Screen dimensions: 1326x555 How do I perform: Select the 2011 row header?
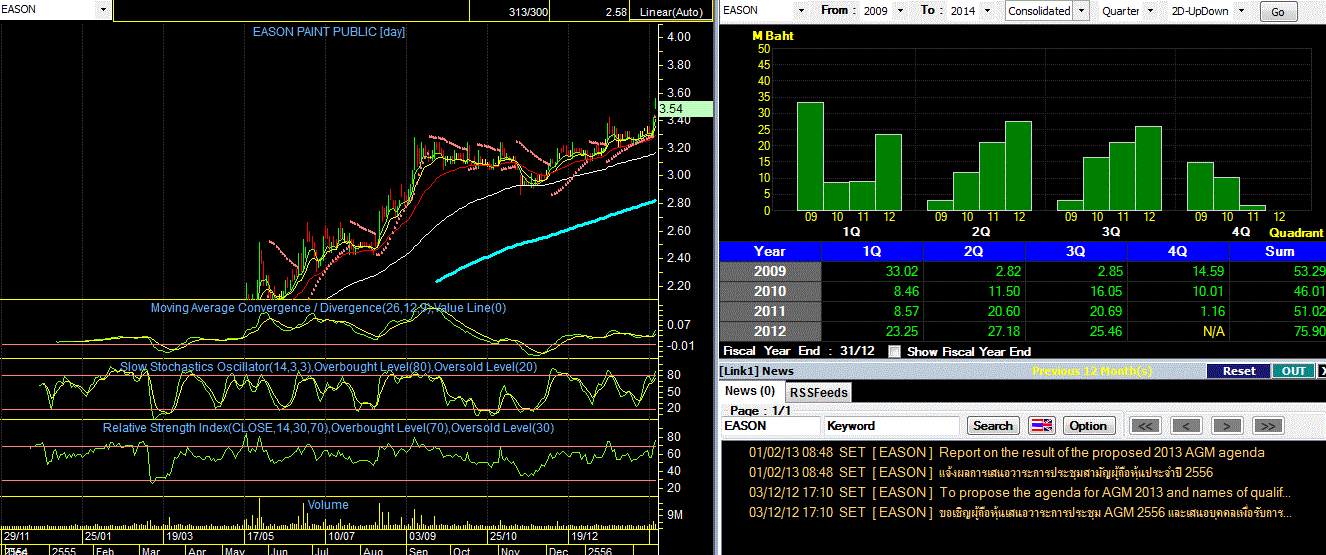[x=769, y=311]
